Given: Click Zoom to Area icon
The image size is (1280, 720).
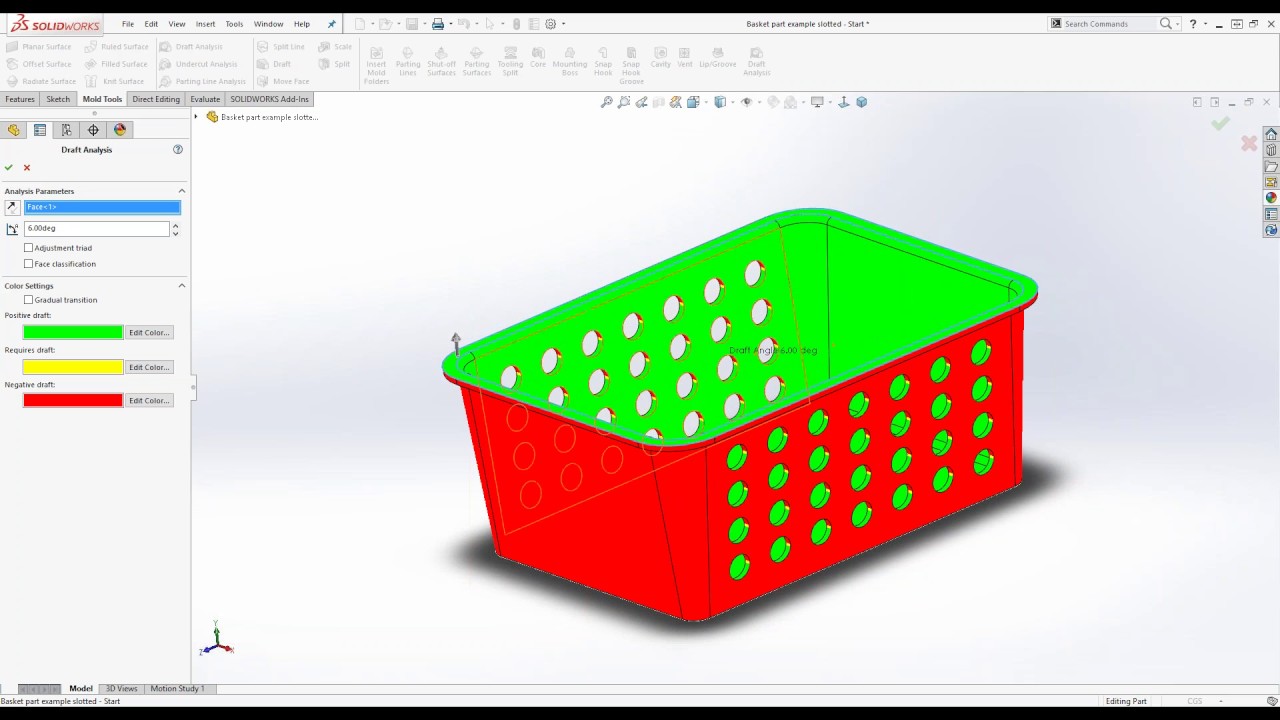Looking at the screenshot, I should [624, 102].
